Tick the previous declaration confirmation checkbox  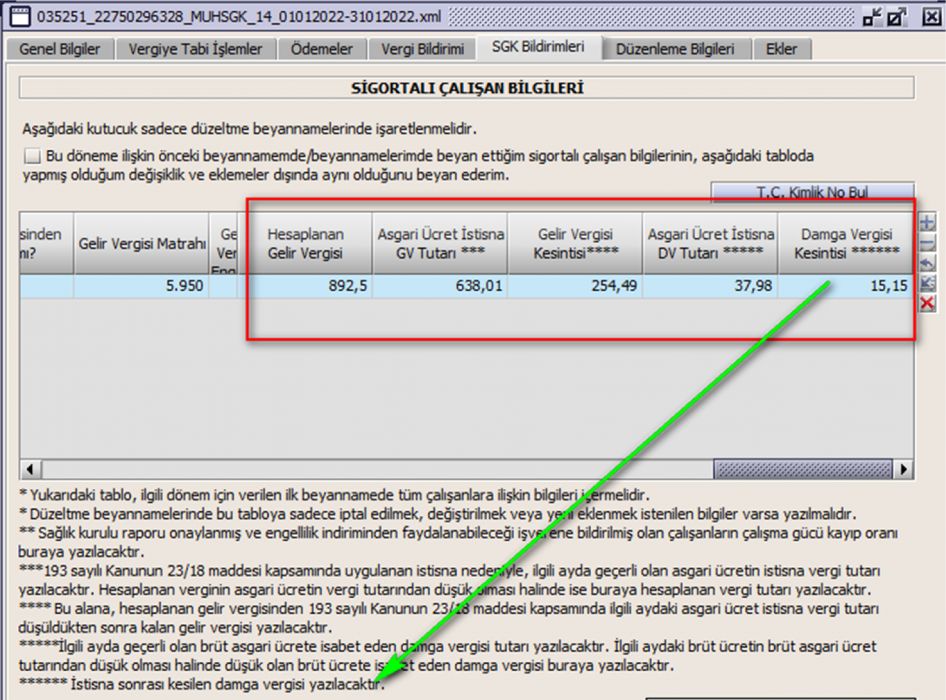point(33,156)
